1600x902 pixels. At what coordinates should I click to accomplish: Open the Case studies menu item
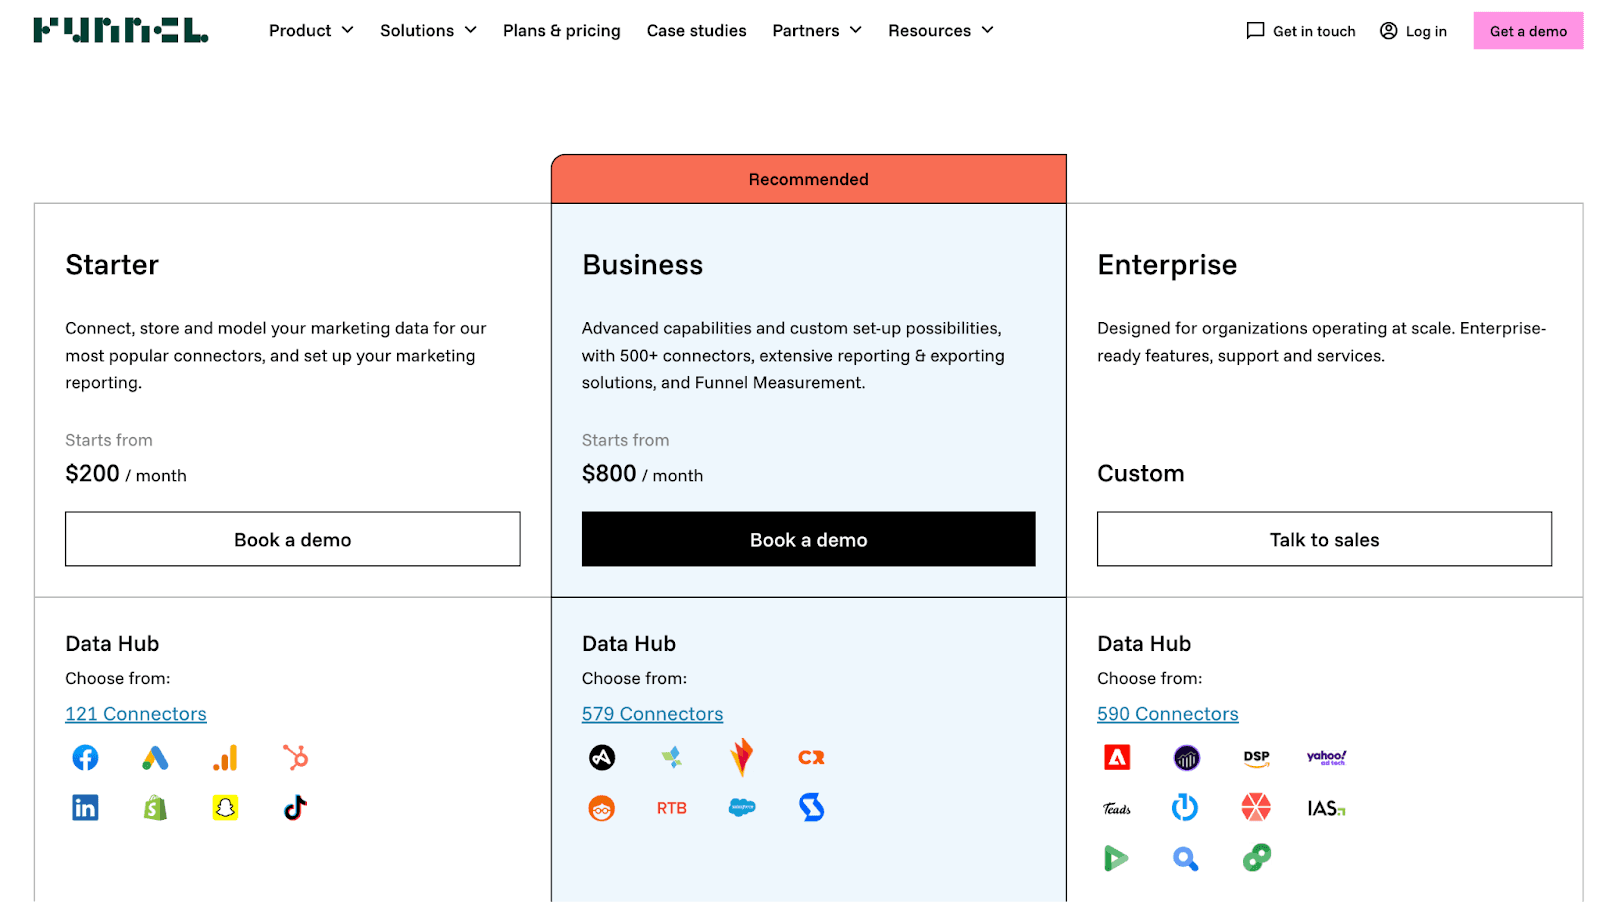coord(696,31)
